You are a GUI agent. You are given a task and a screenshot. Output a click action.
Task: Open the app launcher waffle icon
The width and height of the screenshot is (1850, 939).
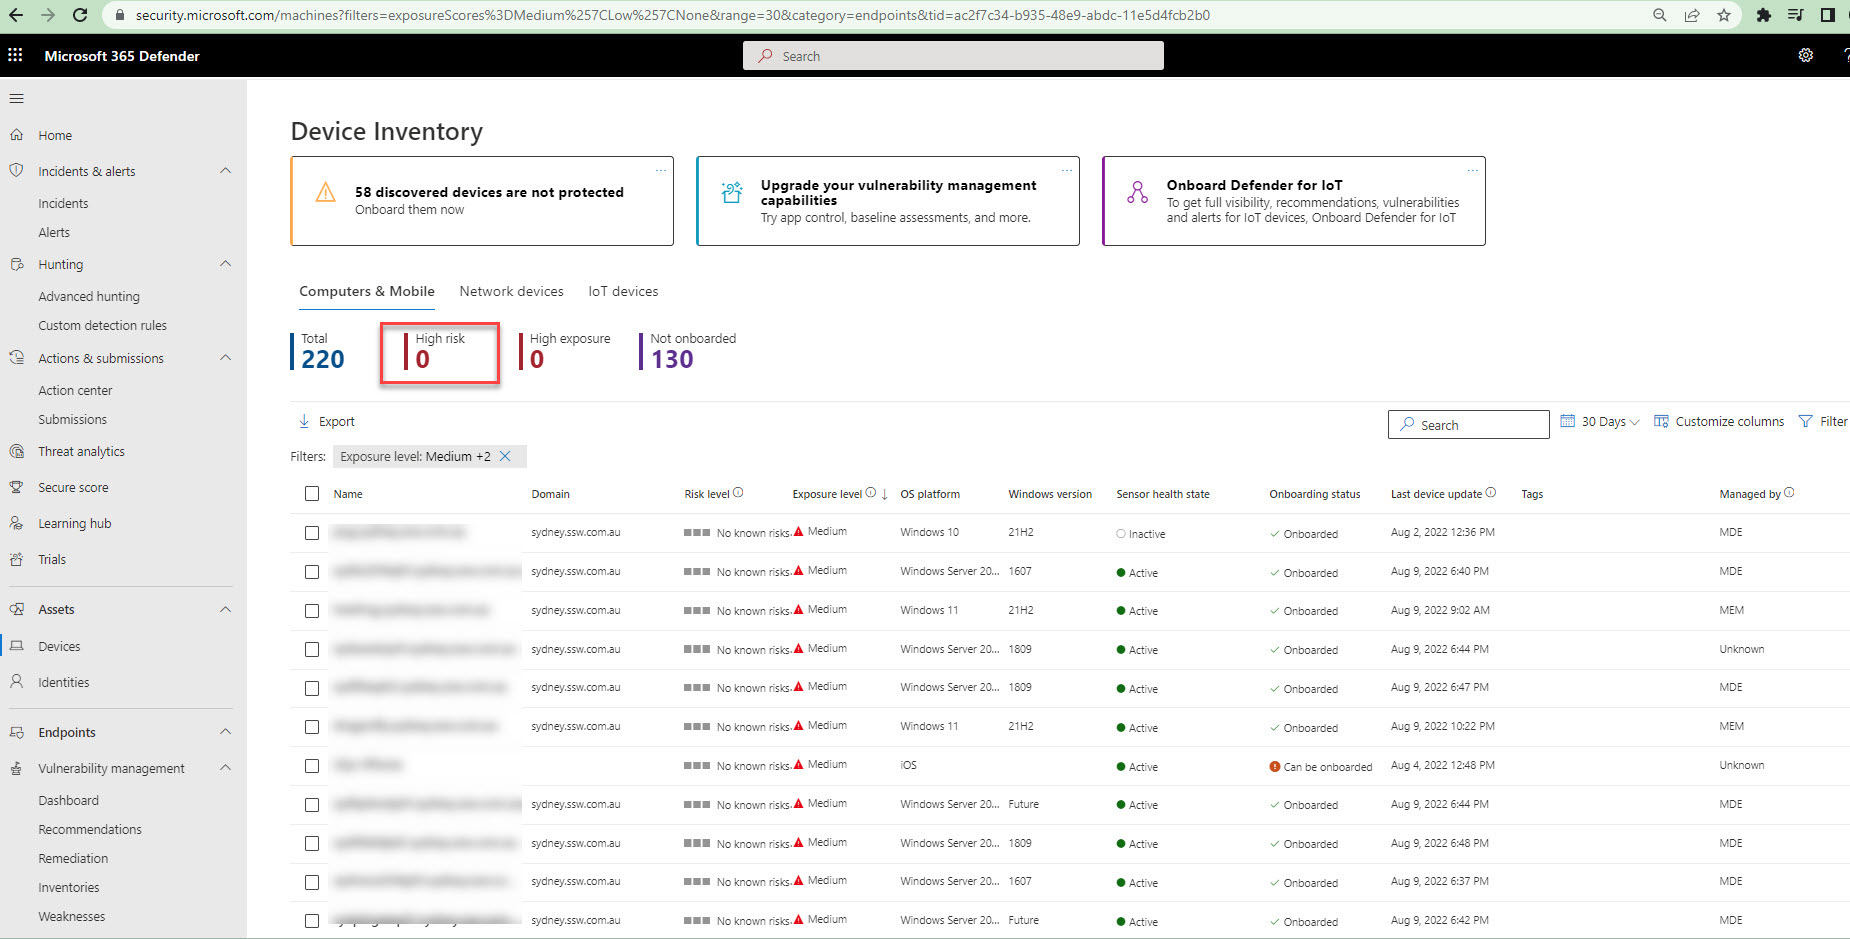[x=15, y=55]
